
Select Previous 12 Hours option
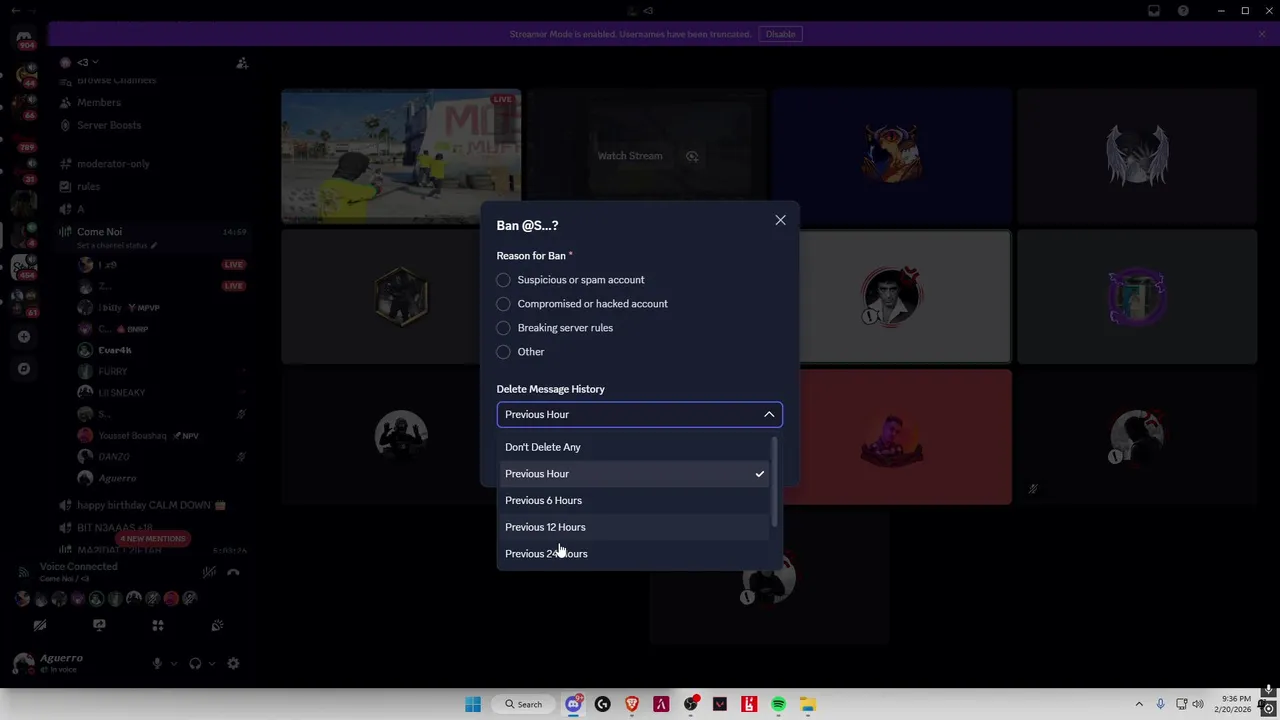[633, 527]
